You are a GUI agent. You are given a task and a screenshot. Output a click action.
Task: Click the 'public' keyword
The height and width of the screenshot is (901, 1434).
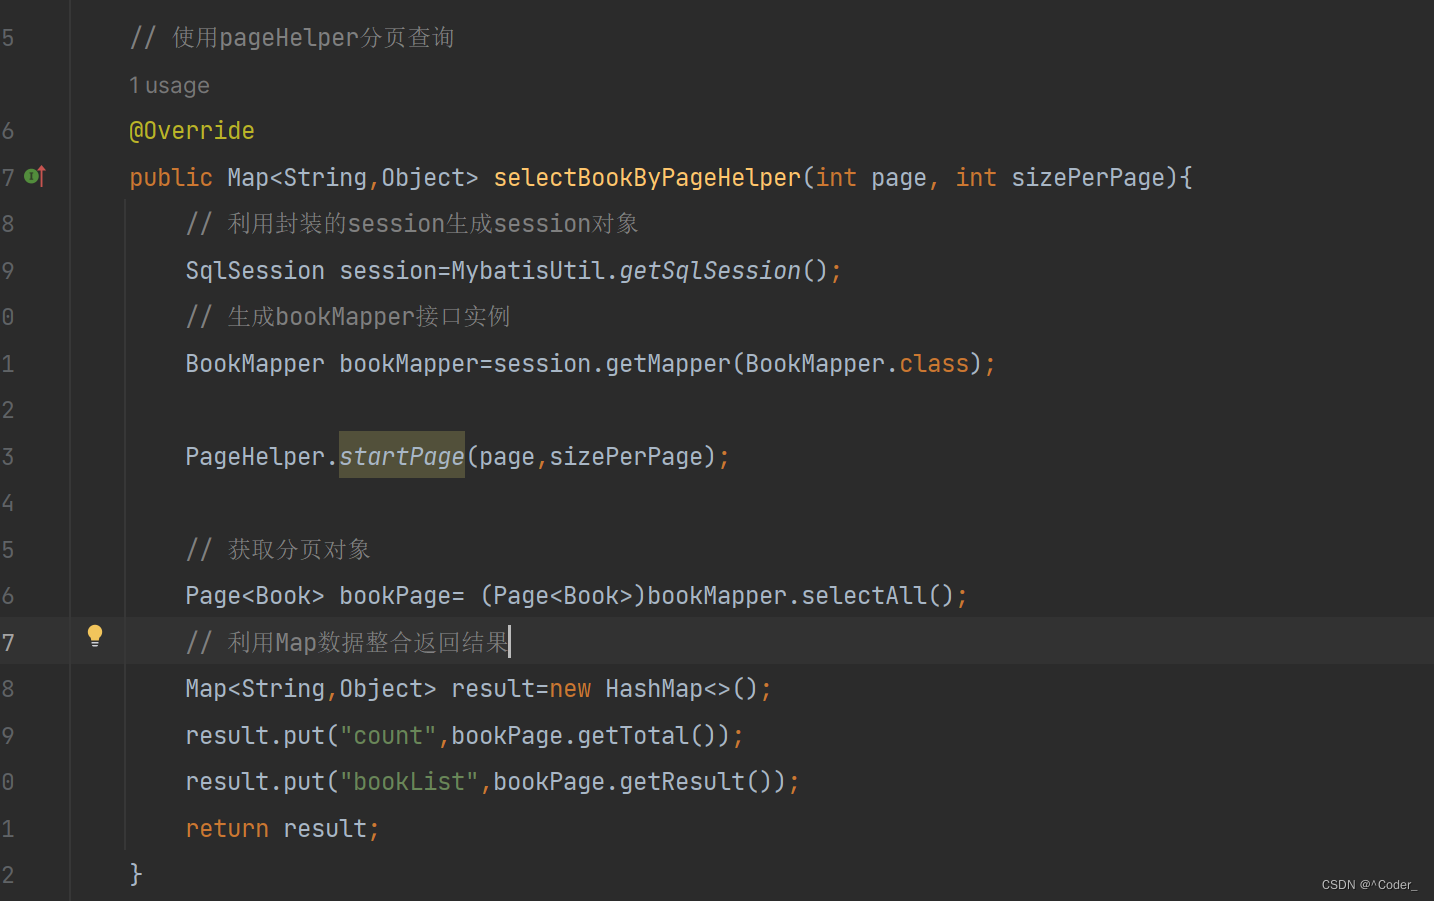(171, 177)
